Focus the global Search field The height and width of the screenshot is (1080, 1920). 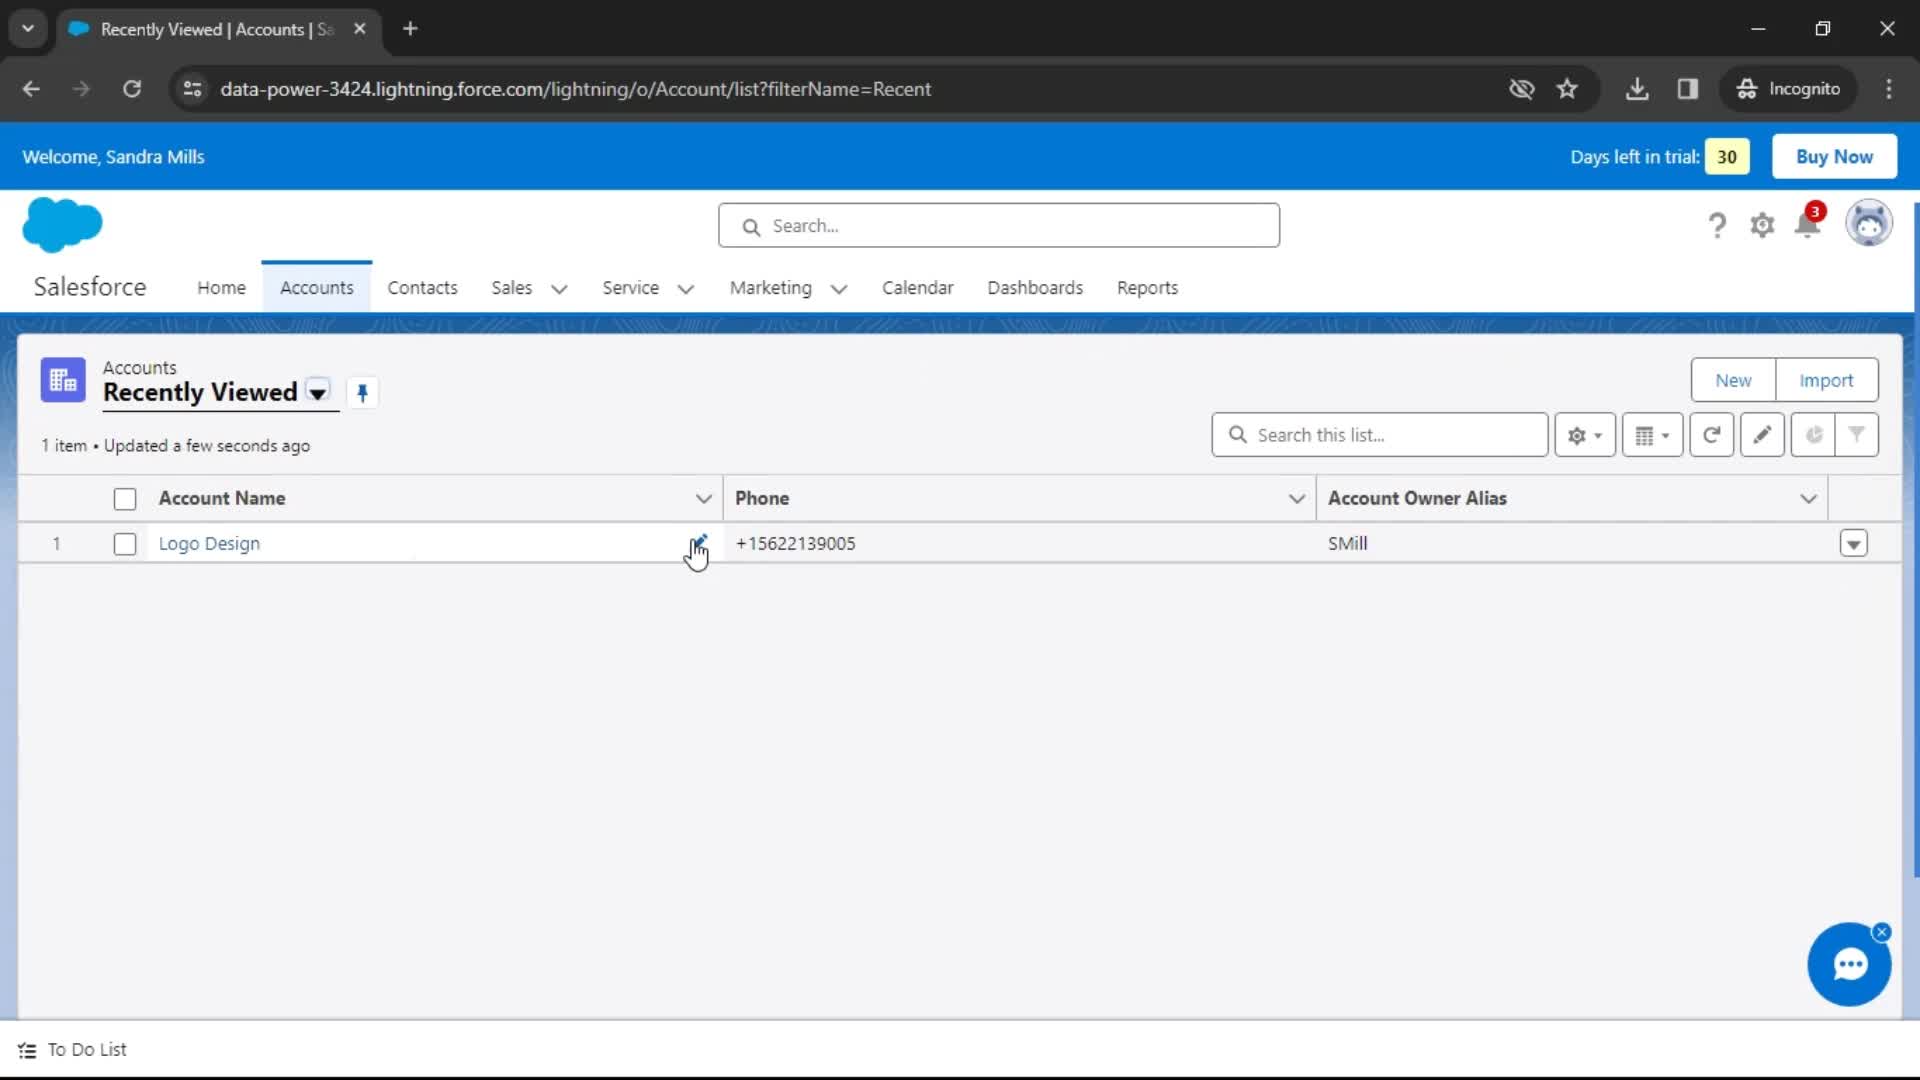[x=998, y=226]
